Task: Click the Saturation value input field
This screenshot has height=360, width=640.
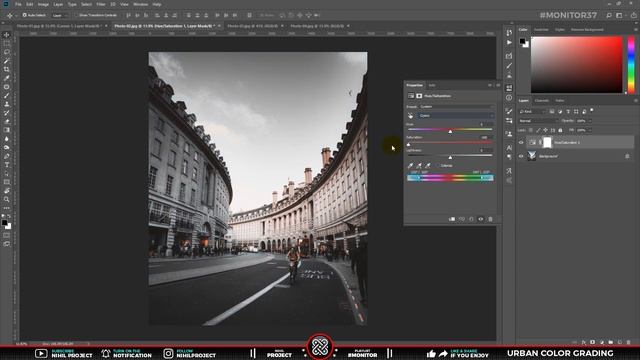Action: (486, 138)
